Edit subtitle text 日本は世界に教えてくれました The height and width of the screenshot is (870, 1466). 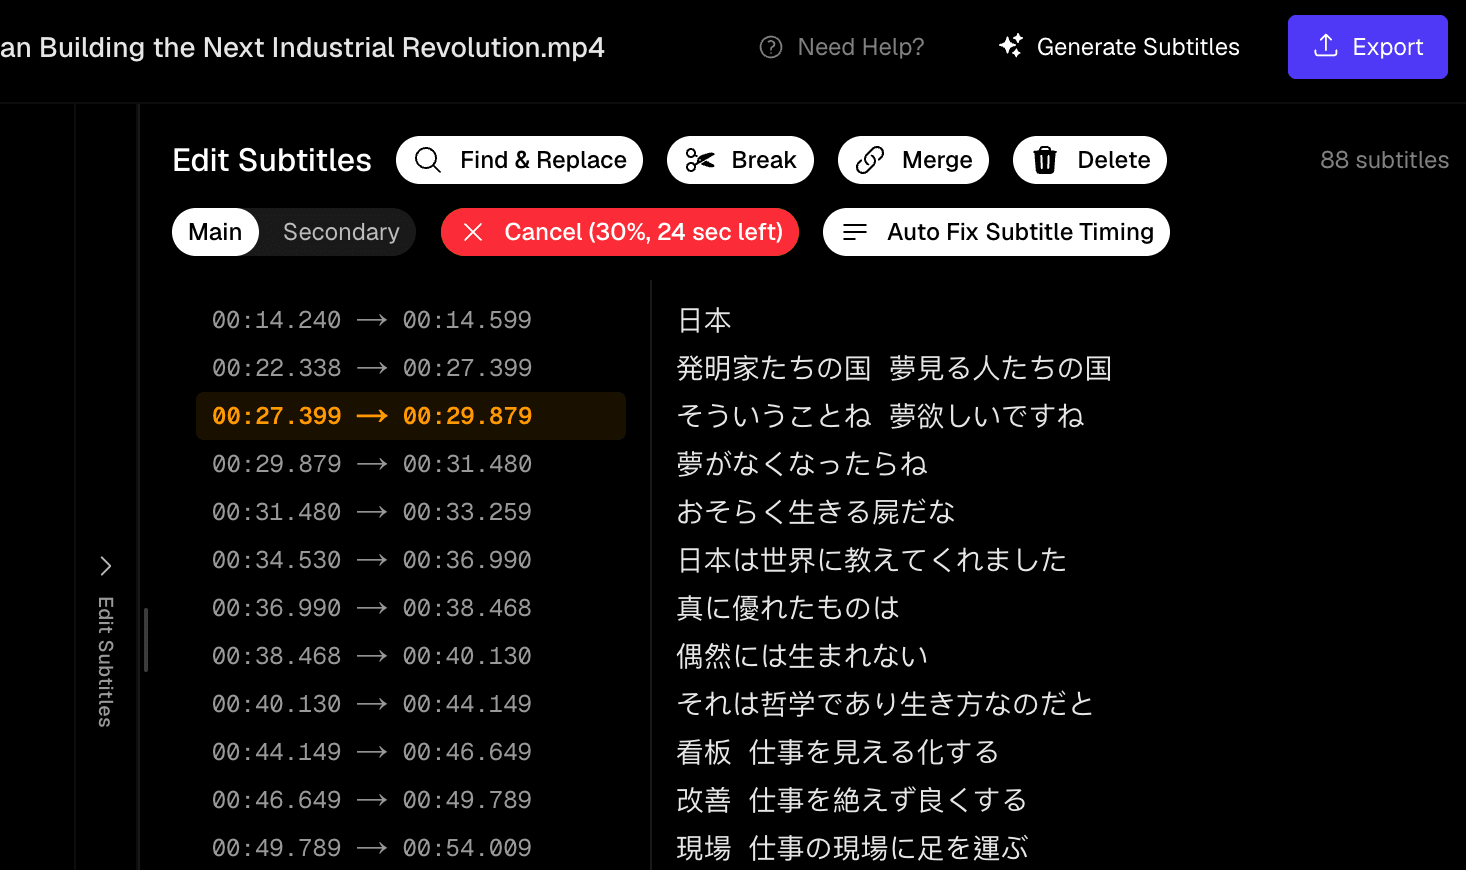(872, 560)
